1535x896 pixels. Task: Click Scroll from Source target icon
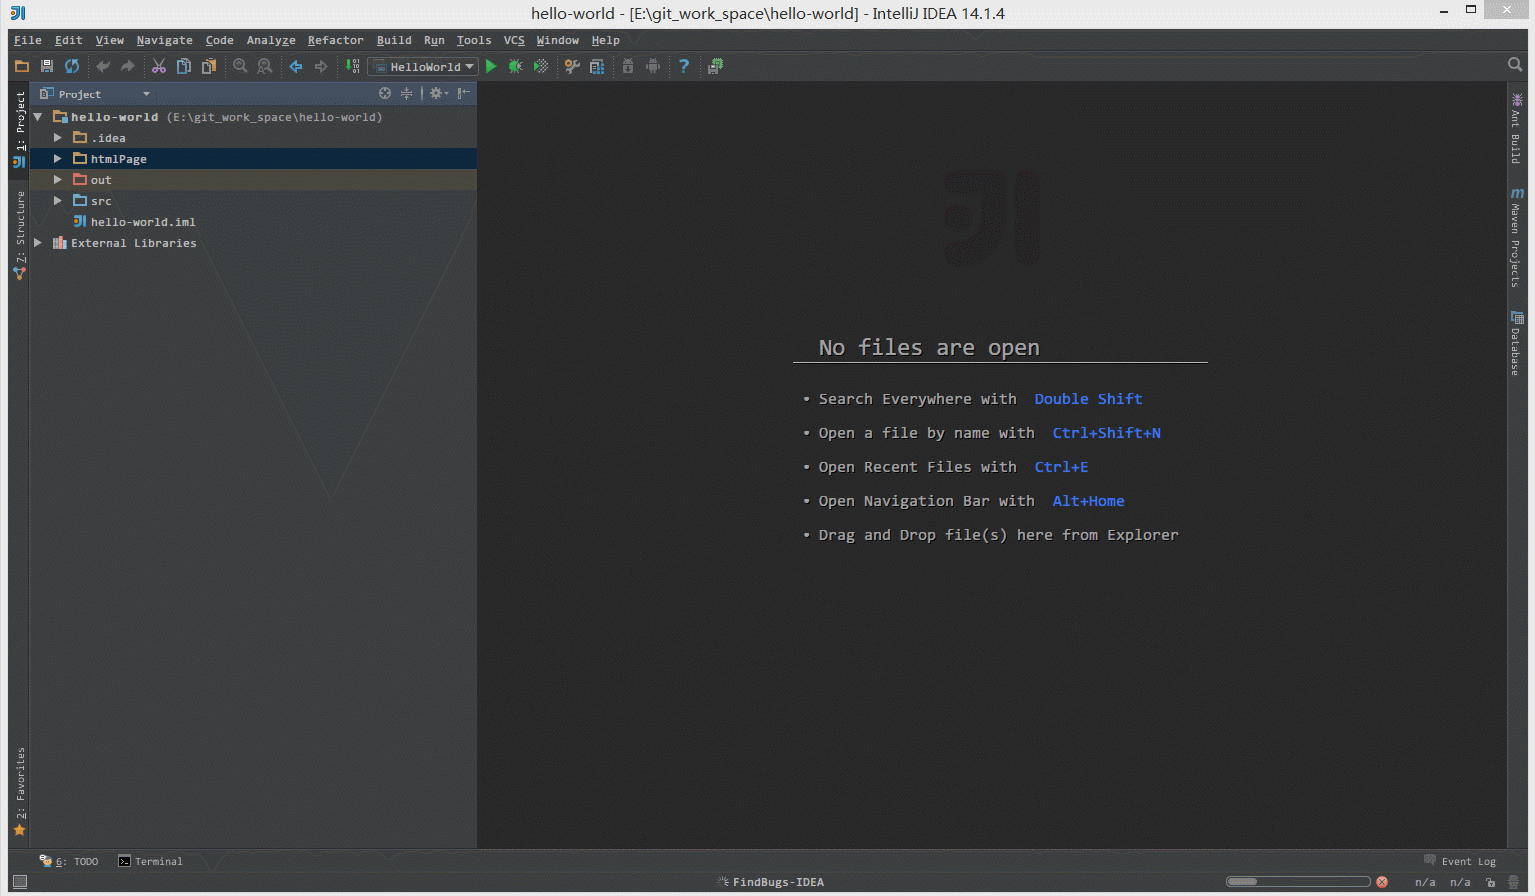pyautogui.click(x=385, y=93)
